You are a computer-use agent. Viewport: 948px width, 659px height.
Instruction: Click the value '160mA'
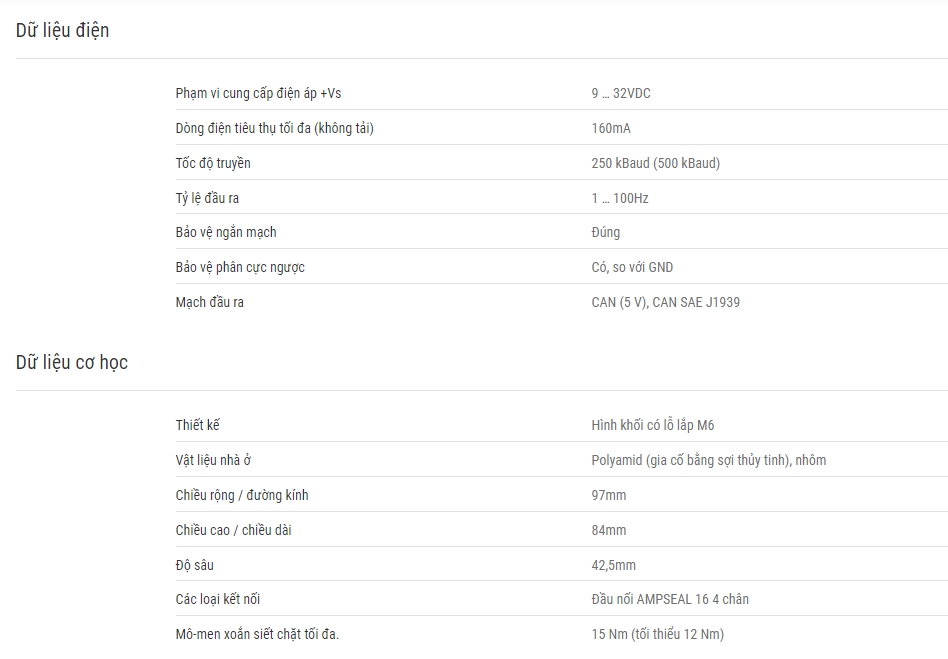tap(611, 128)
